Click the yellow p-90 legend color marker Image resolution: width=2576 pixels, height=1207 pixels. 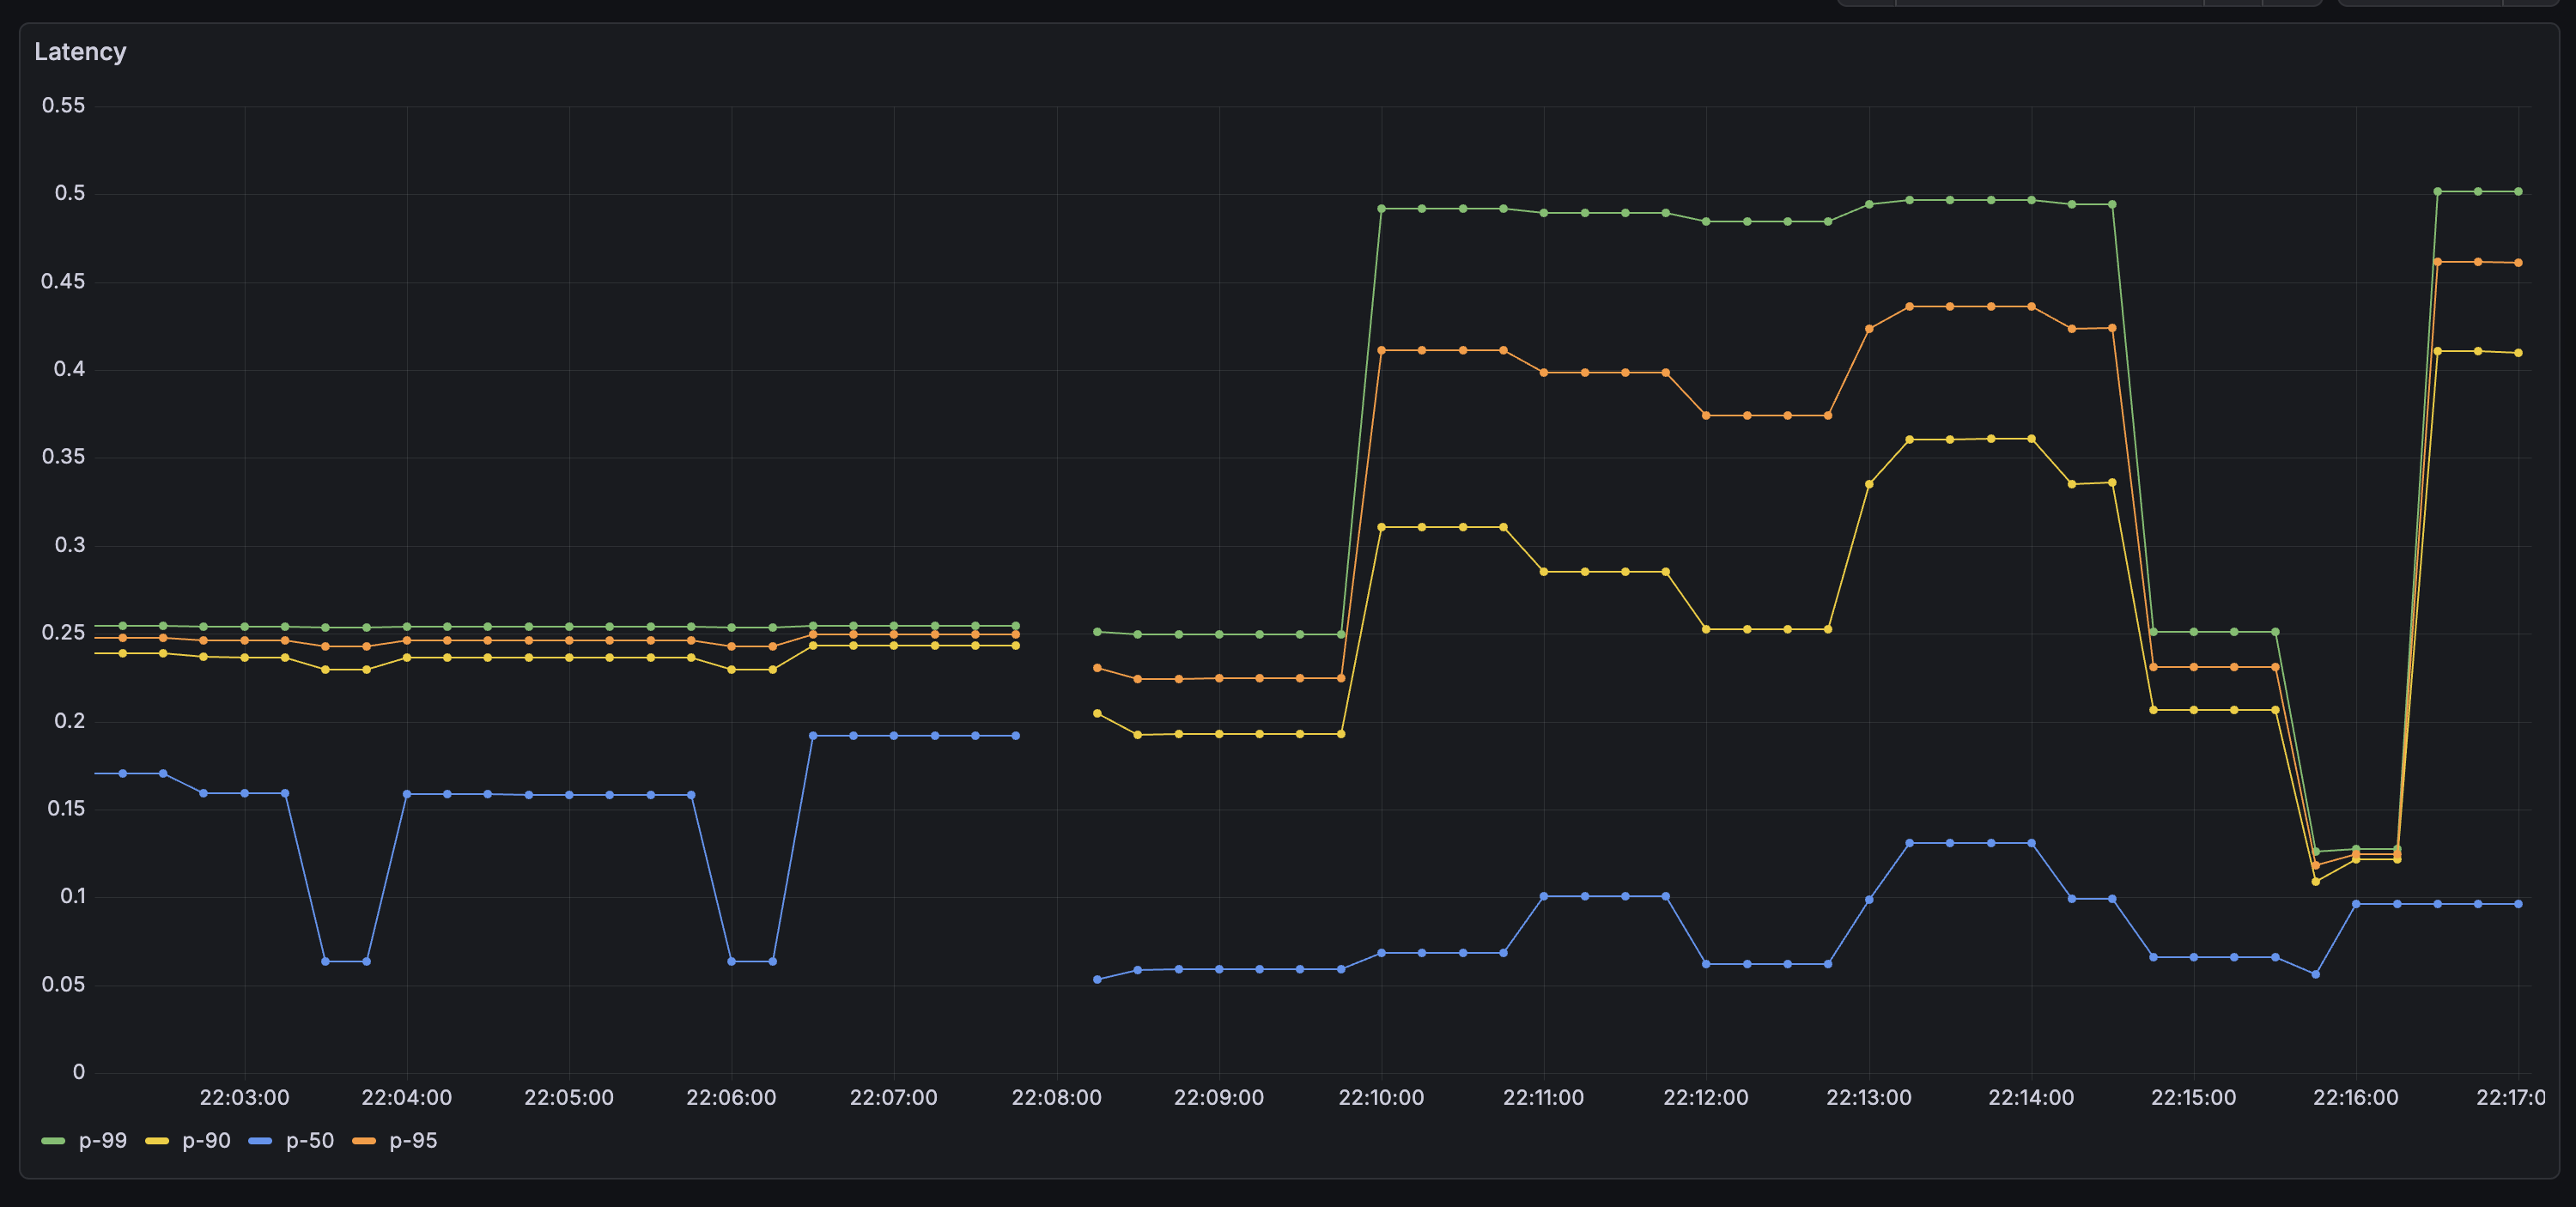coord(158,1141)
